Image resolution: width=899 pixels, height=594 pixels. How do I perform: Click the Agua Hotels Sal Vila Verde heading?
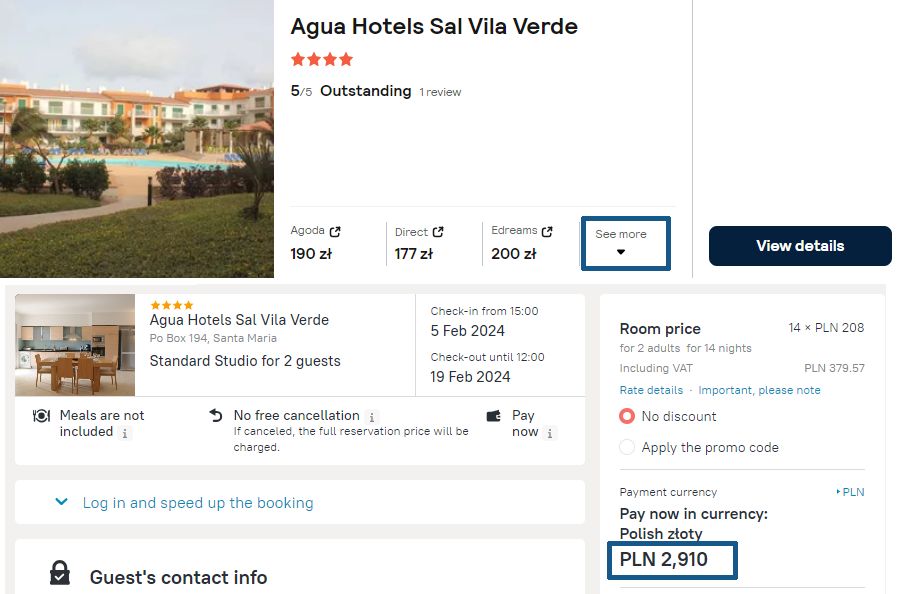(x=434, y=27)
